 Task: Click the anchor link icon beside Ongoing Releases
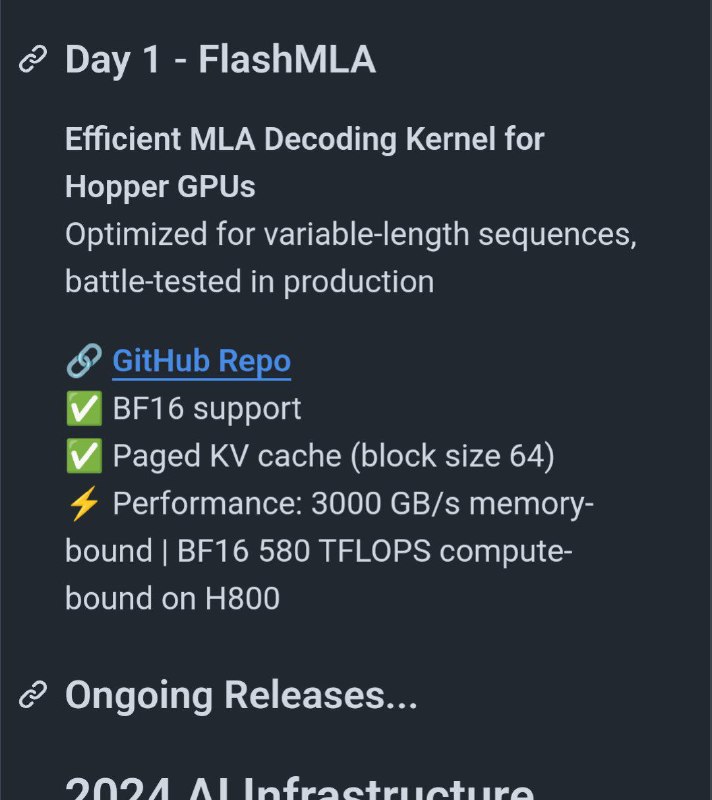click(33, 693)
